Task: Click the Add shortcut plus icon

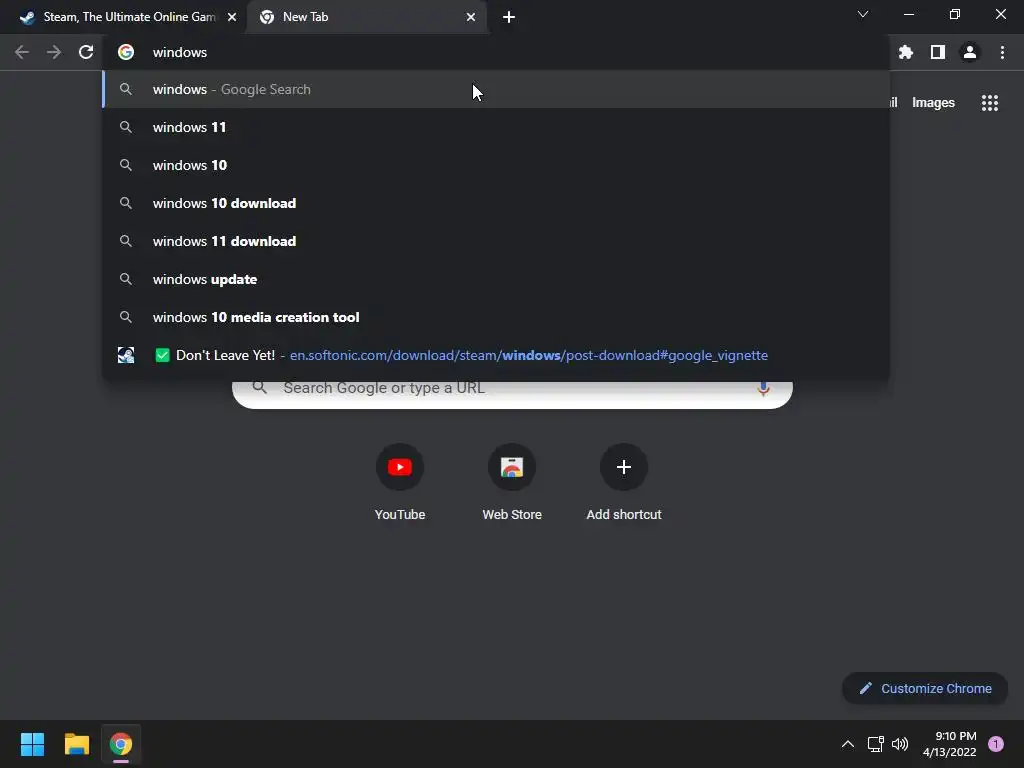Action: (x=624, y=467)
